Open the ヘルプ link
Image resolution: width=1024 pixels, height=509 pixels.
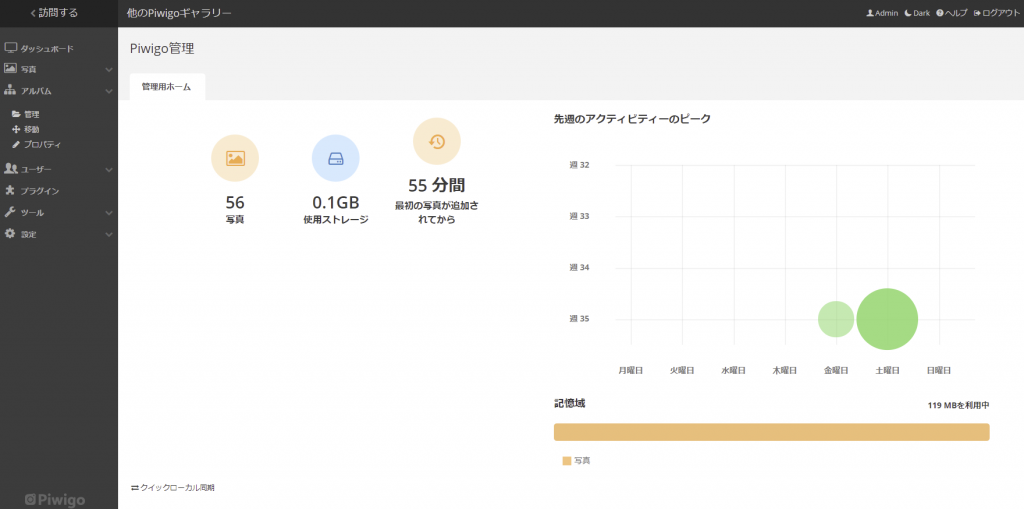952,13
